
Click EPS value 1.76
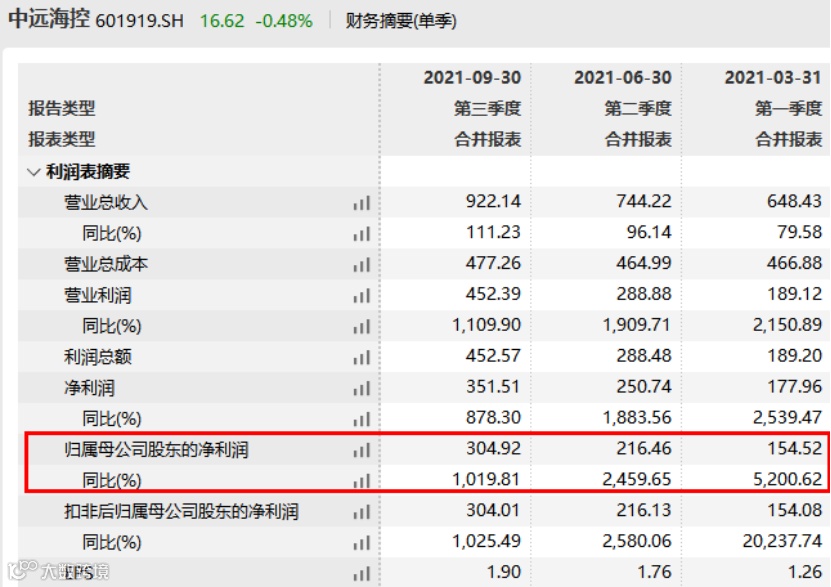[x=654, y=572]
